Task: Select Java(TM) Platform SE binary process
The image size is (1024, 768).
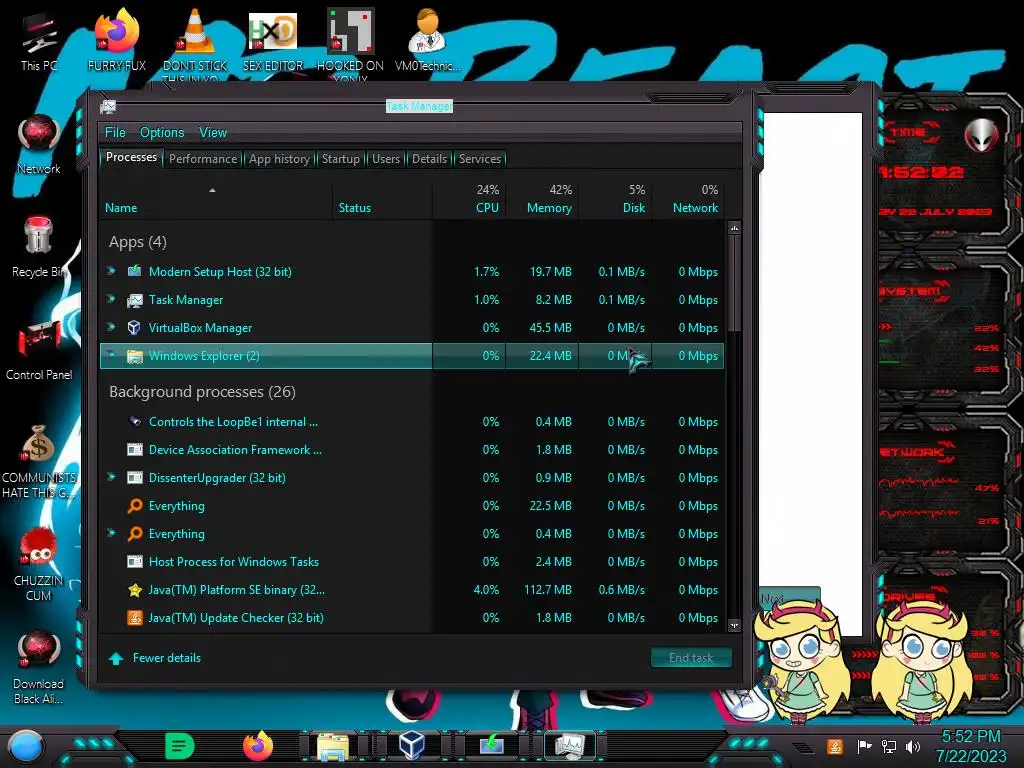Action: 412,590
